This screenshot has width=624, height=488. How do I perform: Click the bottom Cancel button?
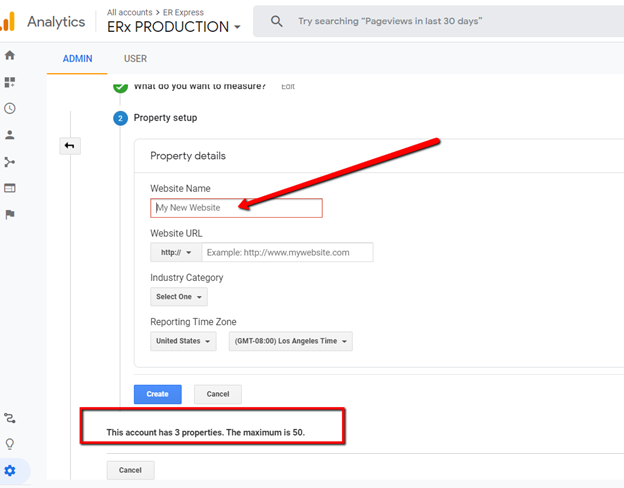point(131,470)
